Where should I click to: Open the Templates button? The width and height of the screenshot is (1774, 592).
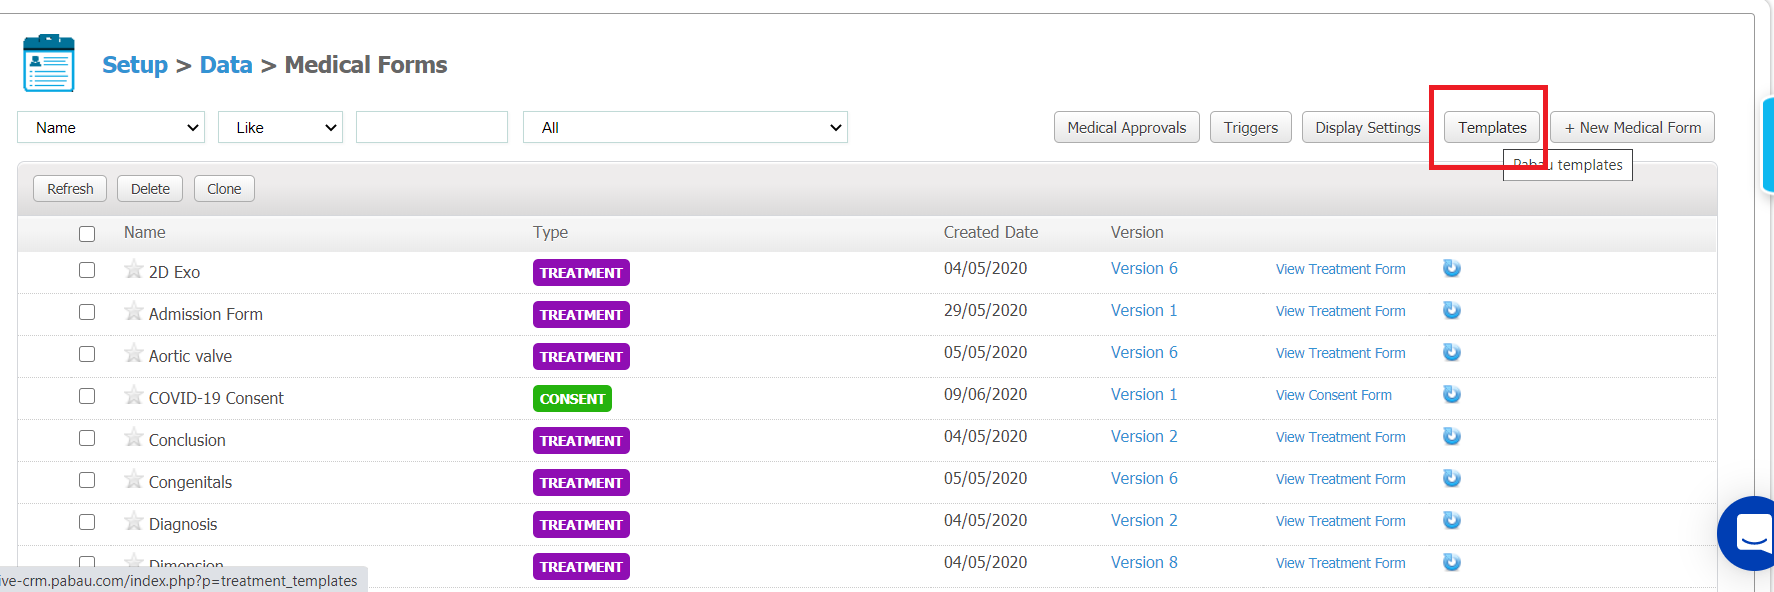[x=1492, y=127]
